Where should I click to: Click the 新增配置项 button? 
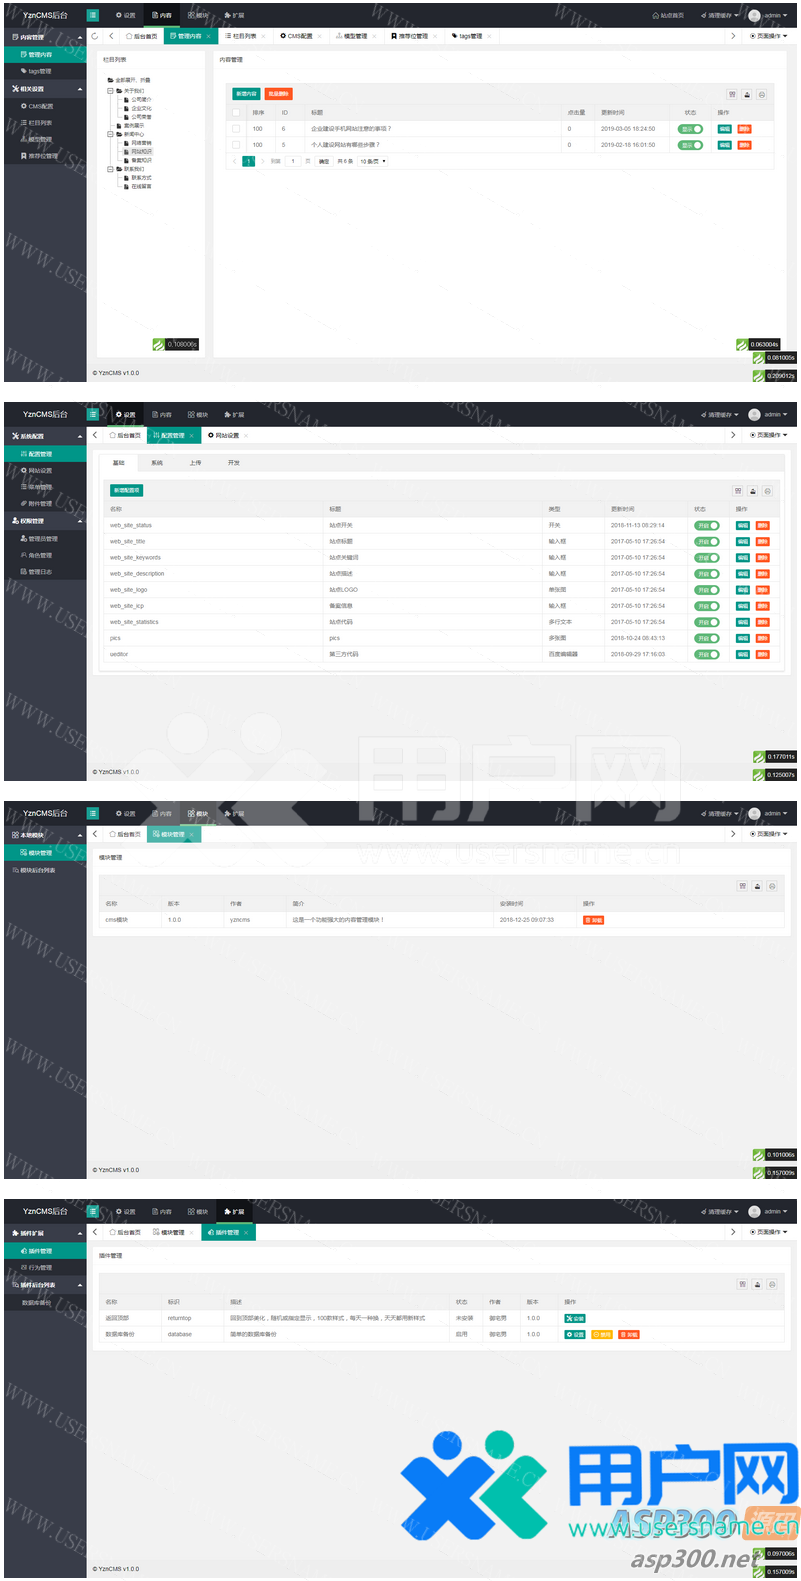point(126,490)
